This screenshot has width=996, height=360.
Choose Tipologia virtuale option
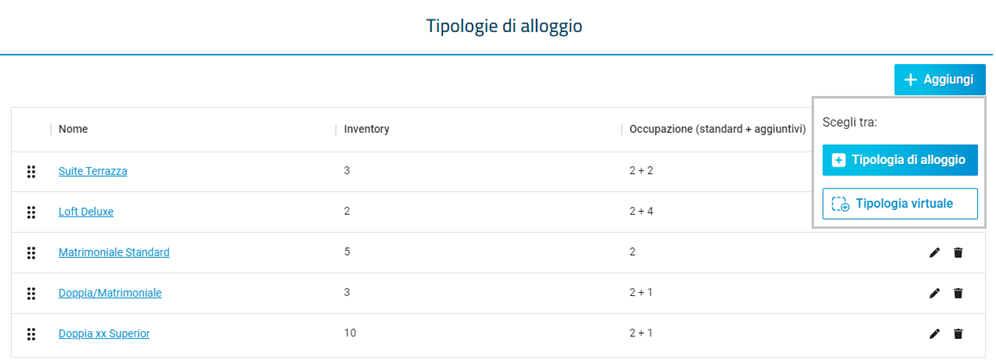click(x=899, y=204)
